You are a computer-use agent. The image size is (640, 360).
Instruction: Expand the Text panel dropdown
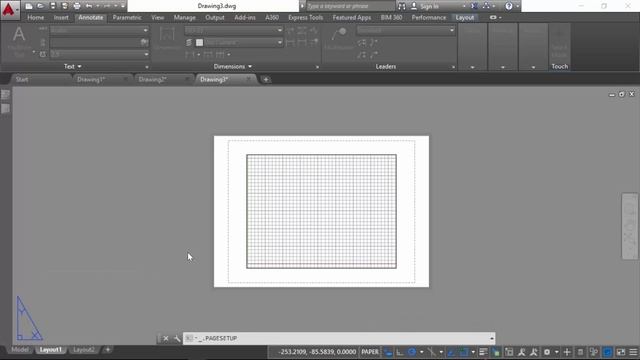[x=73, y=67]
